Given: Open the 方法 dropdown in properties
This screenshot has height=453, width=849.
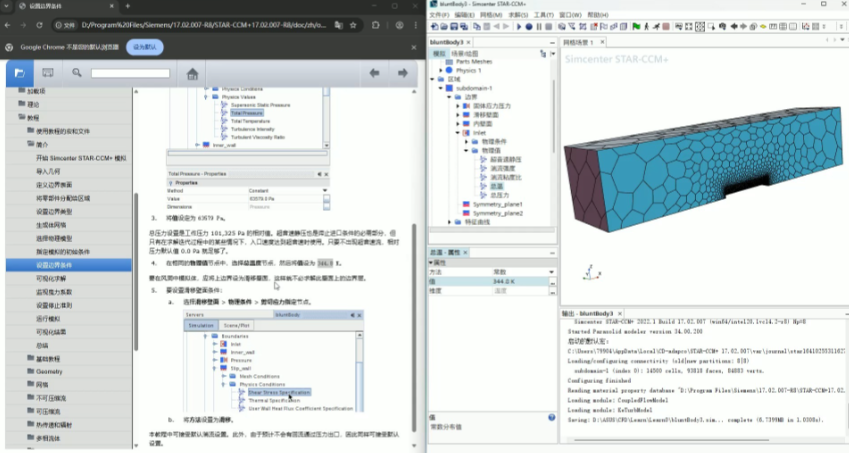Looking at the screenshot, I should click(x=552, y=271).
